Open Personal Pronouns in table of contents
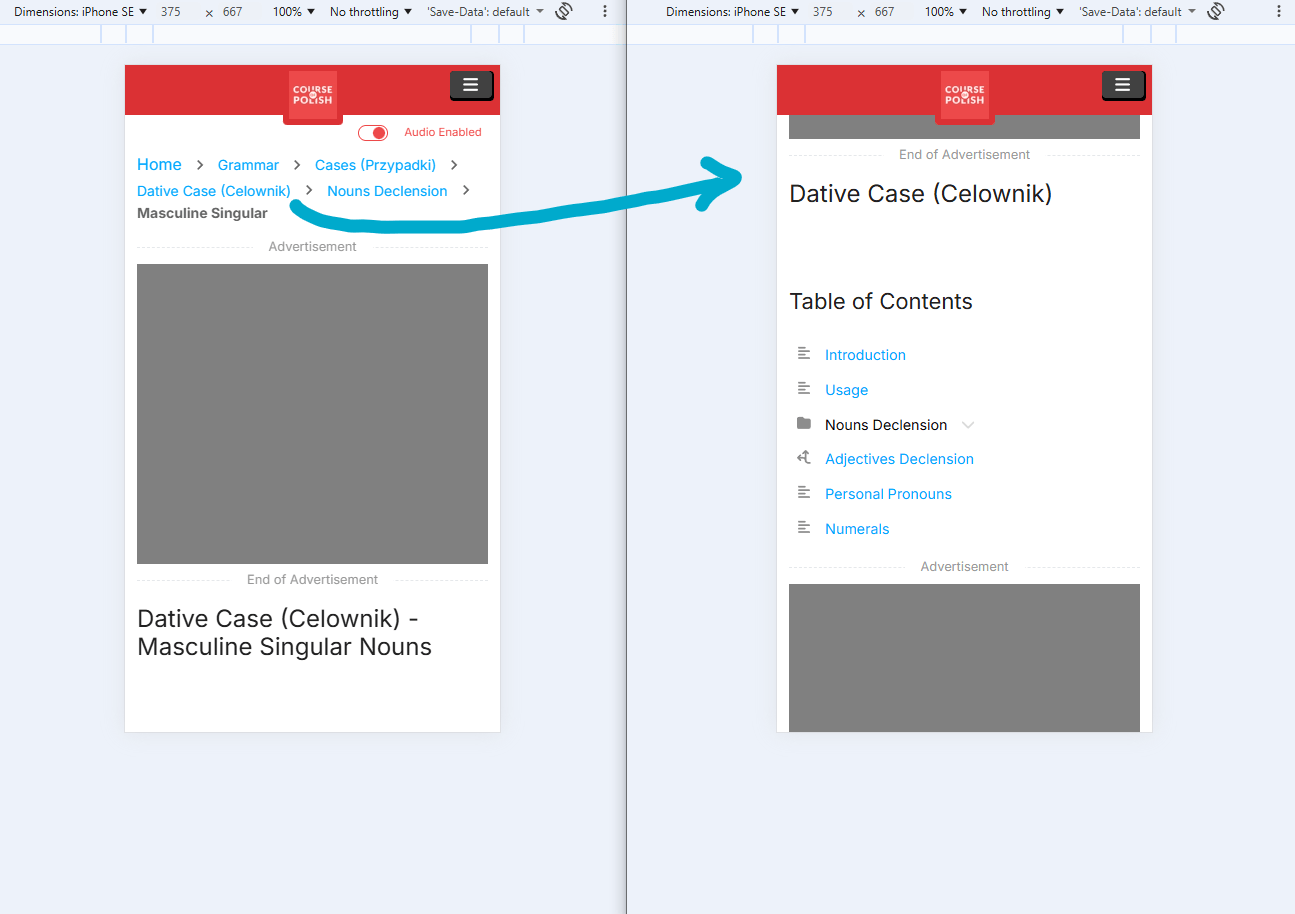Viewport: 1295px width, 914px height. click(888, 494)
